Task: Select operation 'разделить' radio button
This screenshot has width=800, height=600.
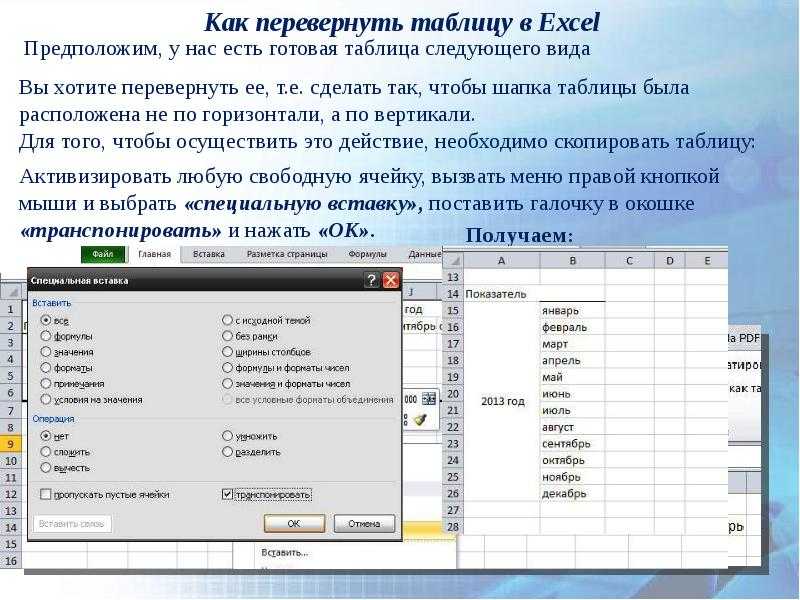Action: point(228,452)
